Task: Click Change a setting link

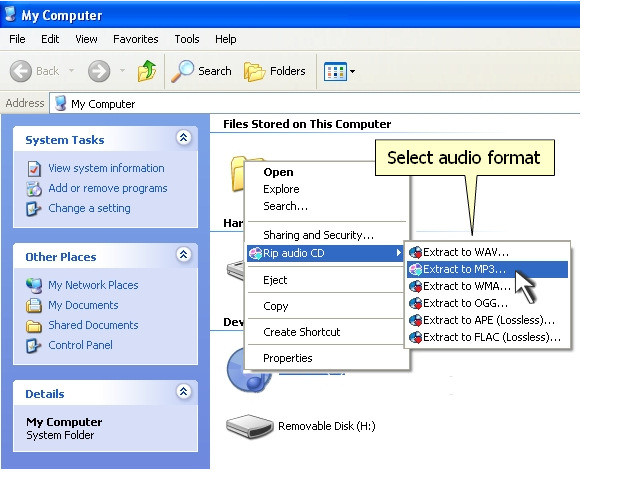Action: [89, 208]
